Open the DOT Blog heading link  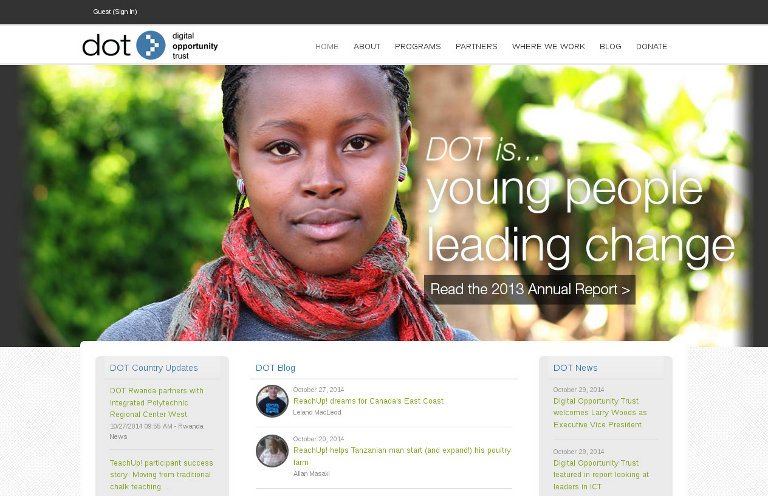pyautogui.click(x=275, y=368)
